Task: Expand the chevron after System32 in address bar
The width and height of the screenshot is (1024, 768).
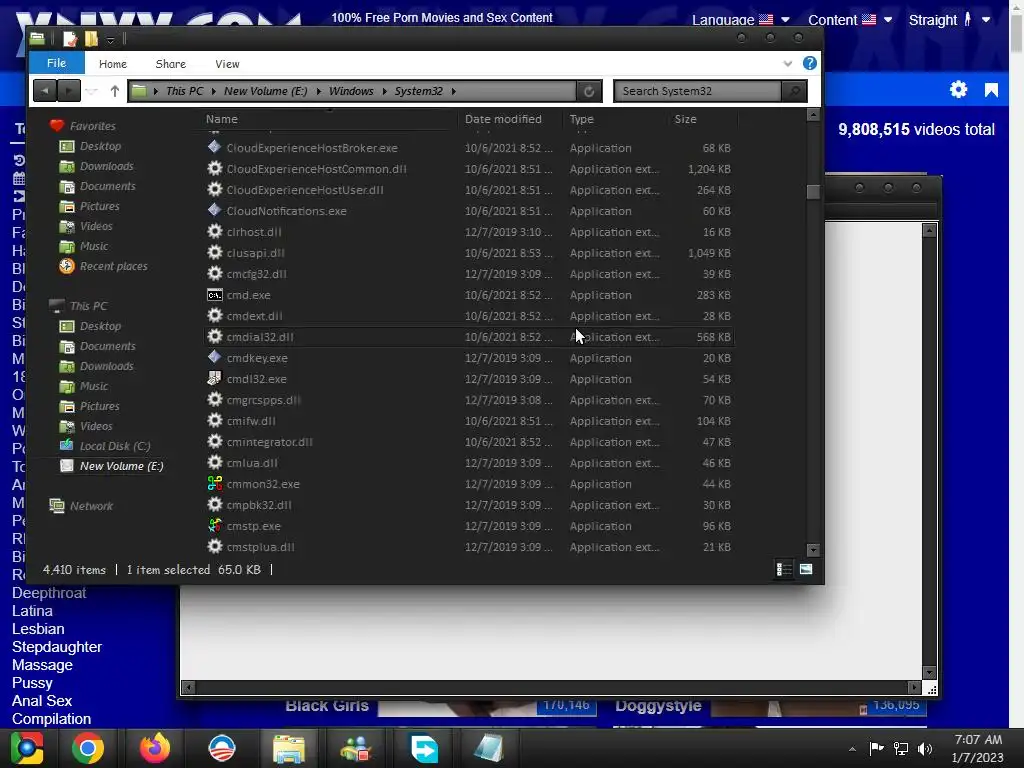Action: click(453, 91)
